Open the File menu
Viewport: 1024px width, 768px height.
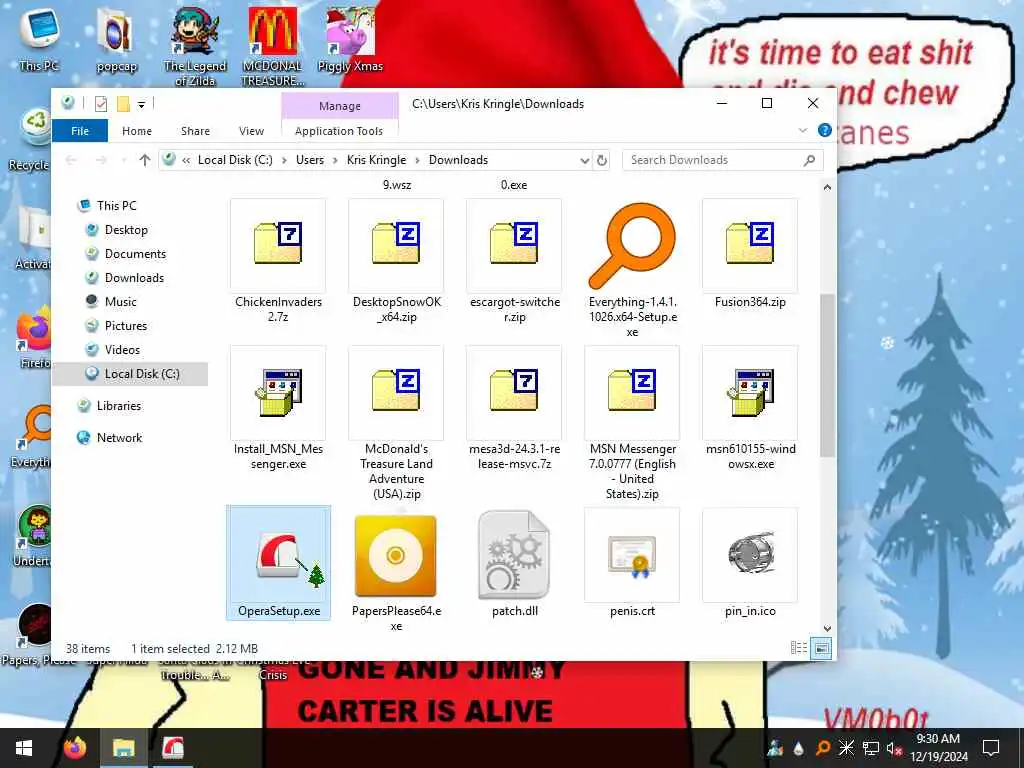pos(80,131)
